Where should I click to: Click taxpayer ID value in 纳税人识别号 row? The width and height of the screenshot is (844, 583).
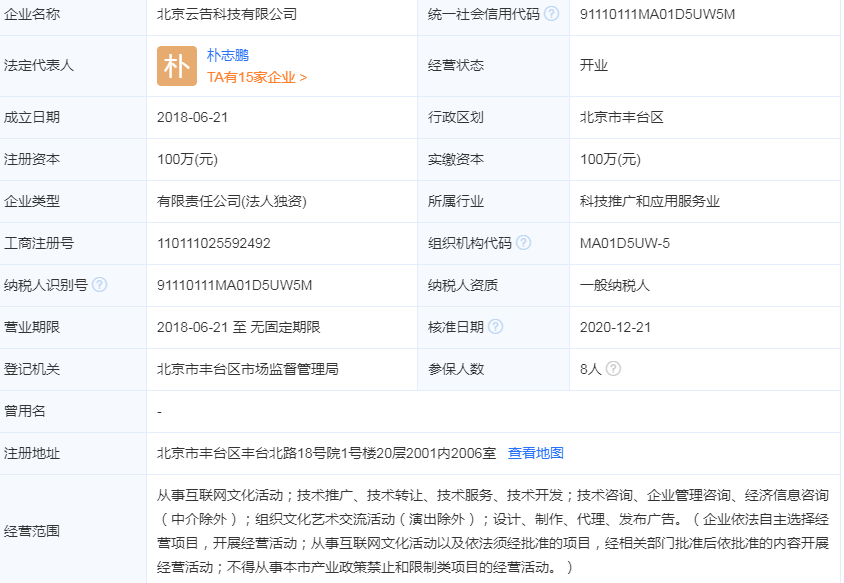234,285
